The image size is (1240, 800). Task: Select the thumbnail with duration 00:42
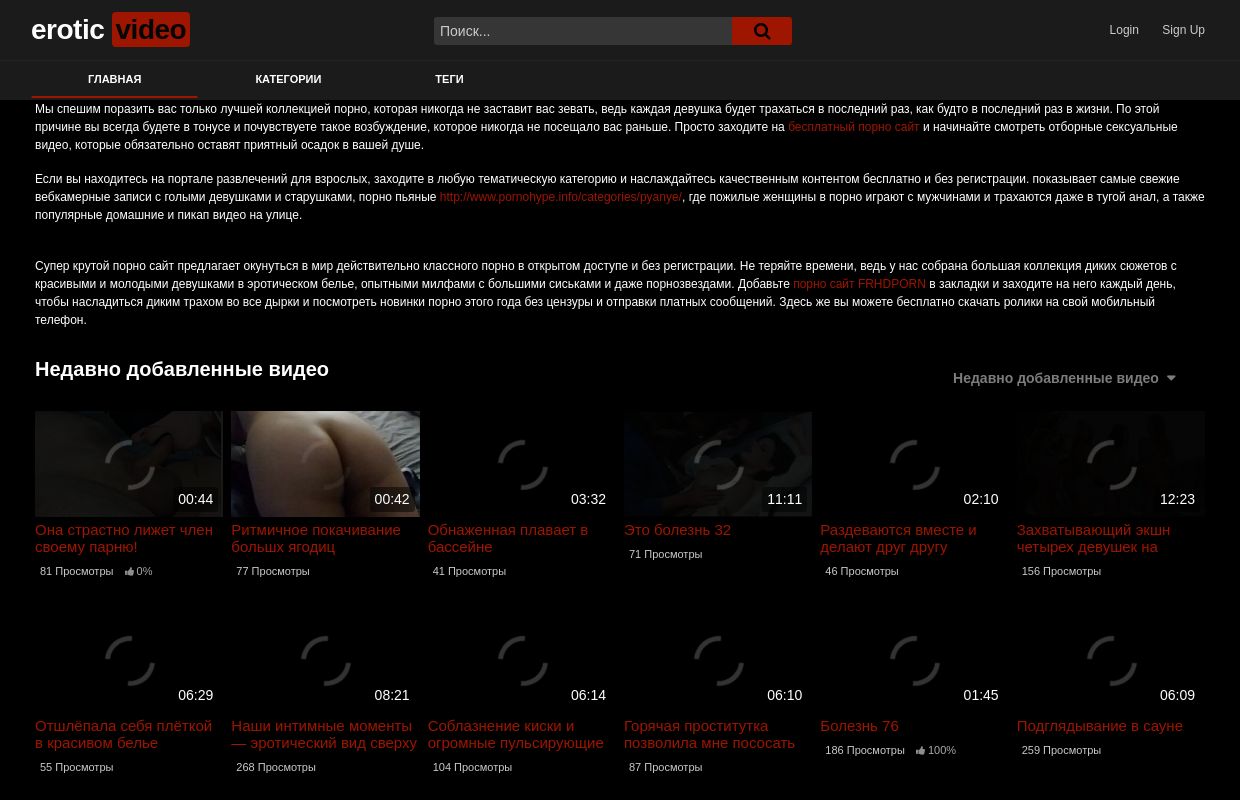(x=325, y=464)
